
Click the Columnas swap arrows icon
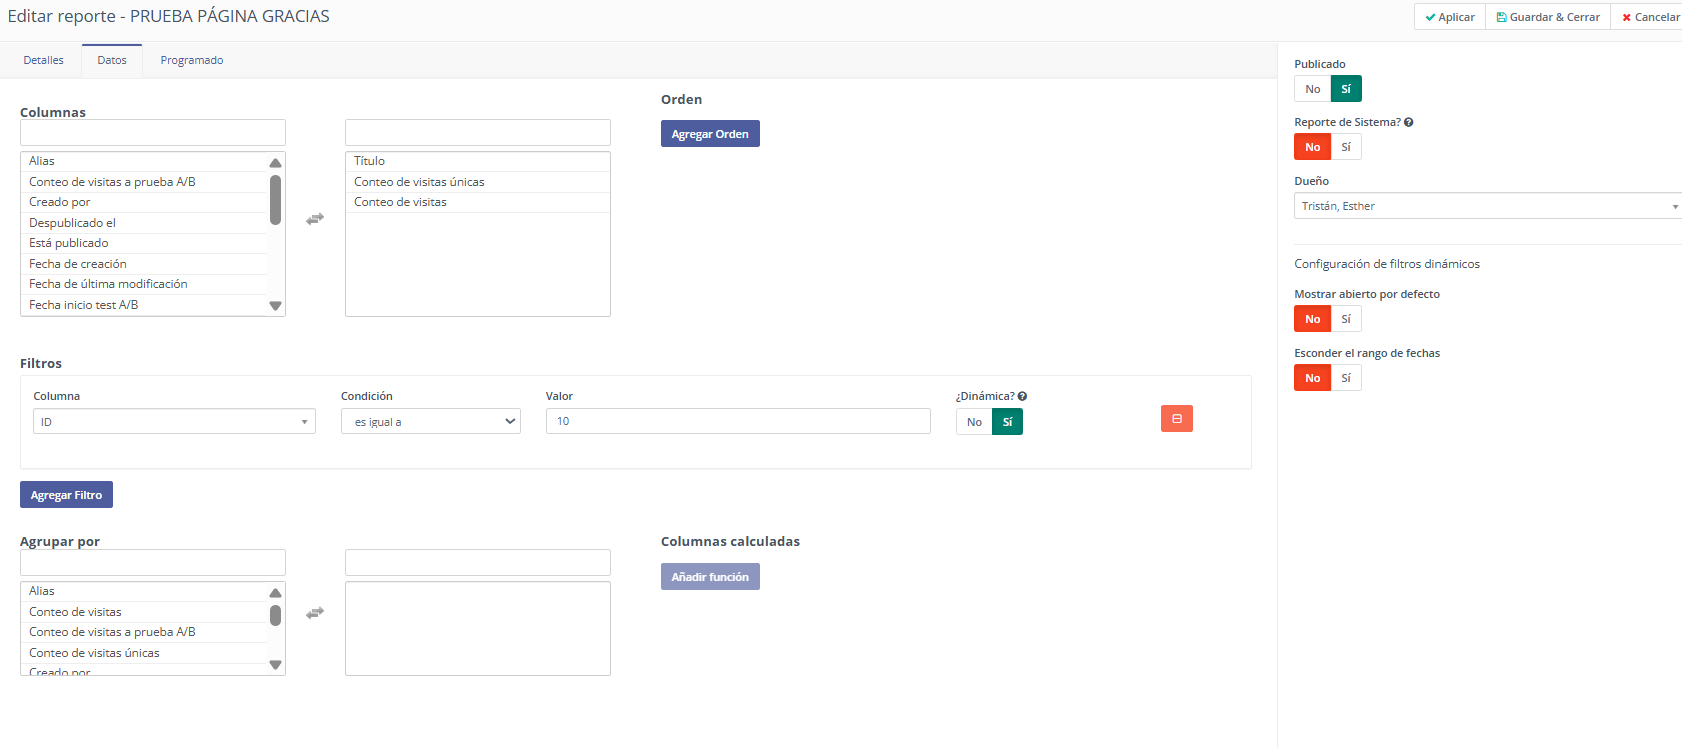click(315, 218)
